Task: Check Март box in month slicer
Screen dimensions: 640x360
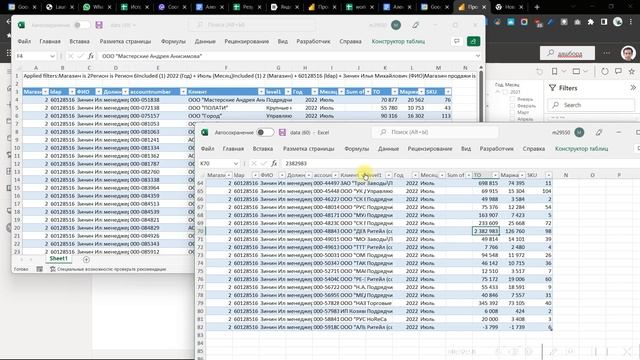Action: 513,112
